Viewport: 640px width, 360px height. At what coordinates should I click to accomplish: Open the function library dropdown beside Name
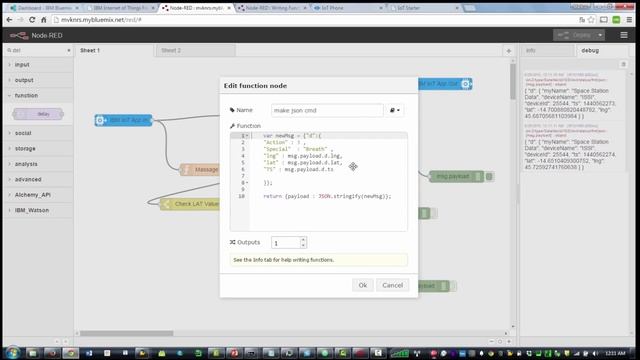394,110
